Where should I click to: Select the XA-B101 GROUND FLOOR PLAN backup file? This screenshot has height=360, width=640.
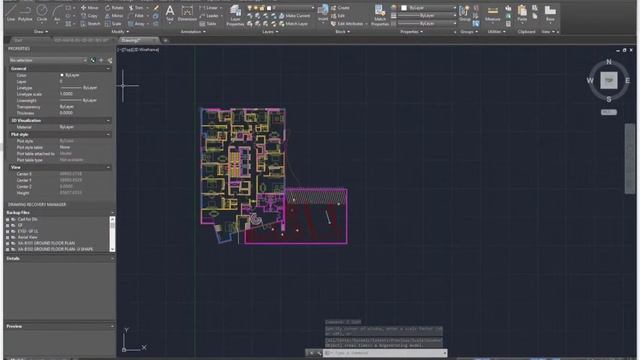46,243
